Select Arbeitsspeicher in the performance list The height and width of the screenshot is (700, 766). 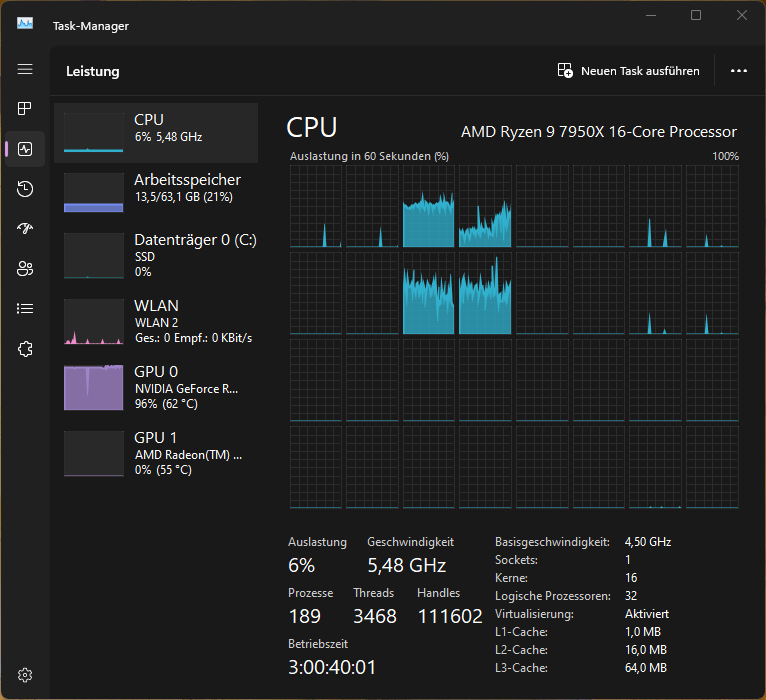(x=156, y=193)
